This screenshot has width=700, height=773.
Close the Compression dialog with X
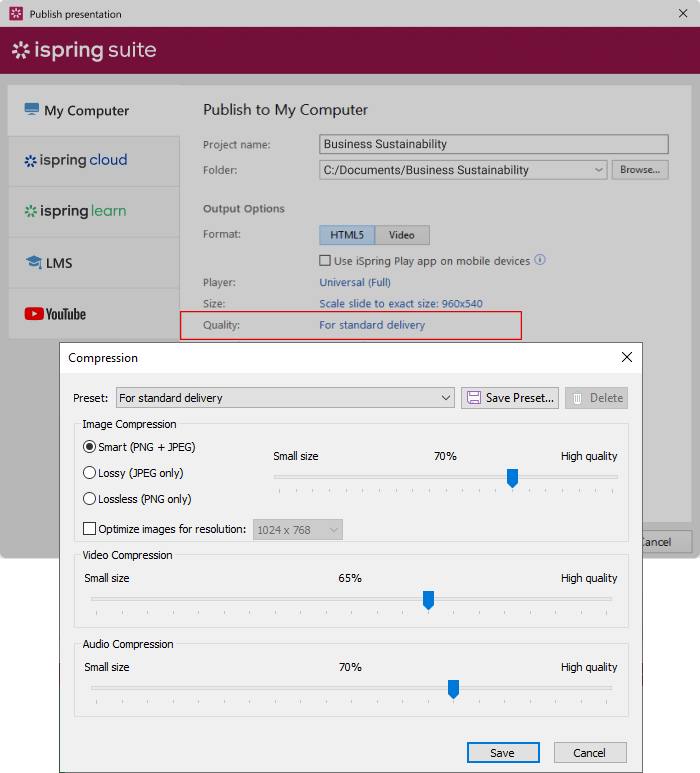pos(627,357)
